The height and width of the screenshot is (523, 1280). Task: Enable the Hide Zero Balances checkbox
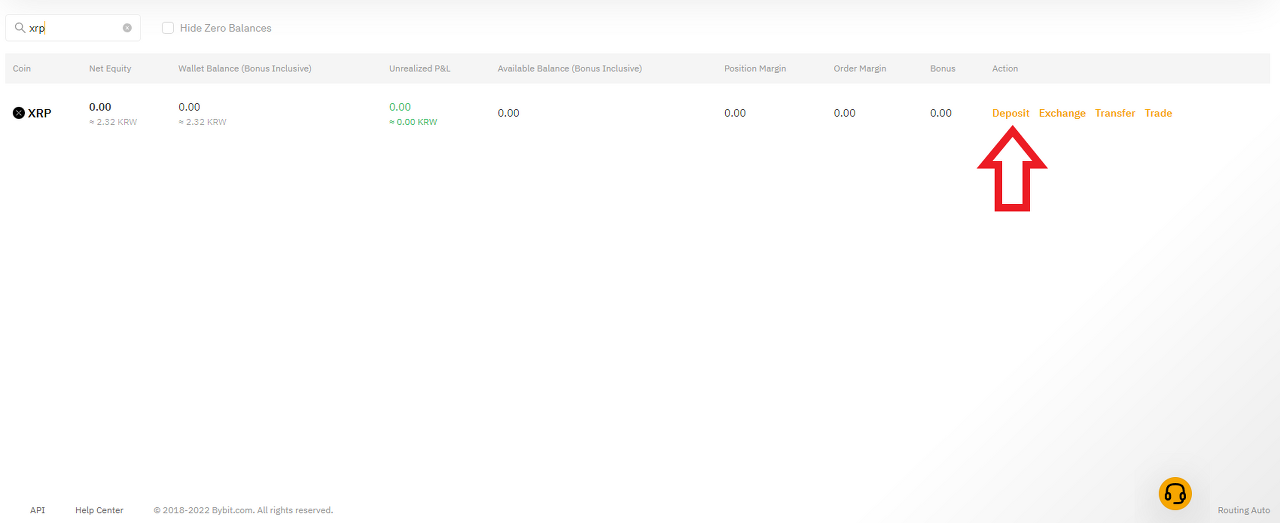tap(168, 28)
